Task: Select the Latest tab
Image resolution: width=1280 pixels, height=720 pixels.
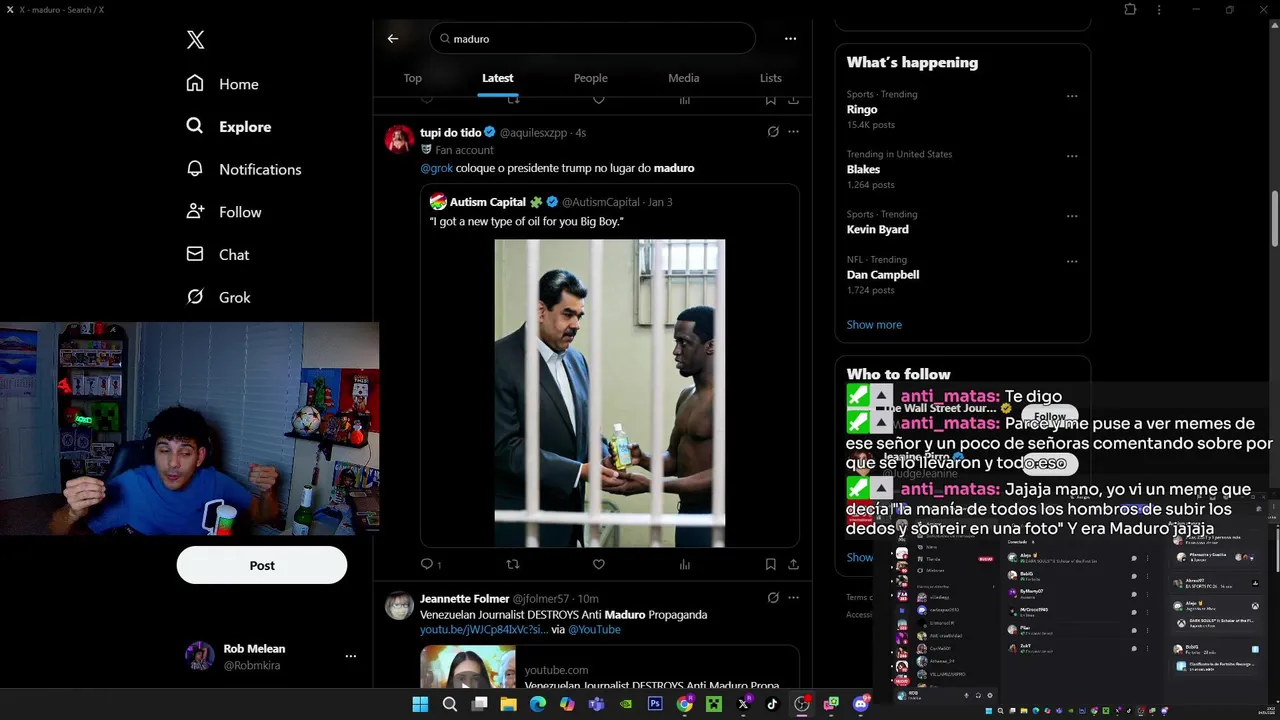Action: click(x=497, y=78)
